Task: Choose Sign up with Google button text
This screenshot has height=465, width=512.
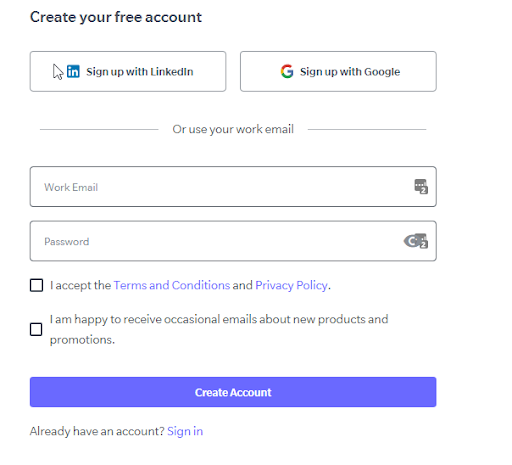Action: (x=350, y=72)
